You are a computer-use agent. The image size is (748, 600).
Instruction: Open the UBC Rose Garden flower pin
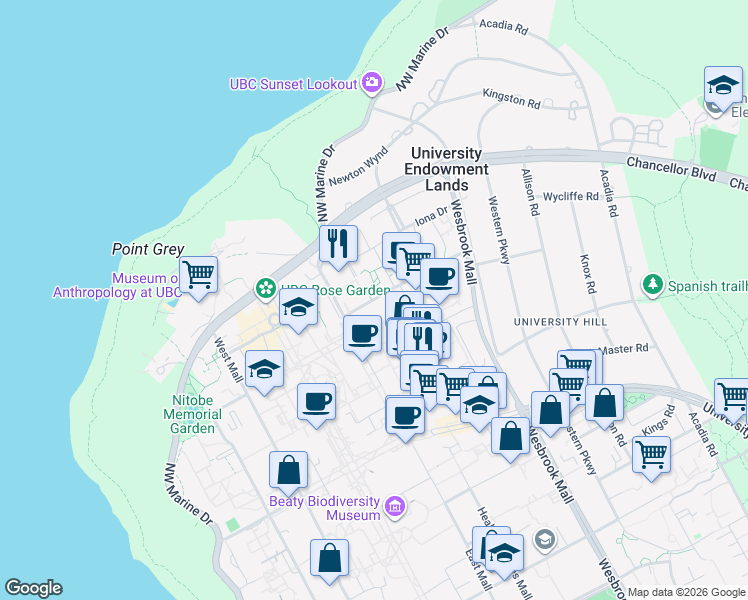pos(266,289)
